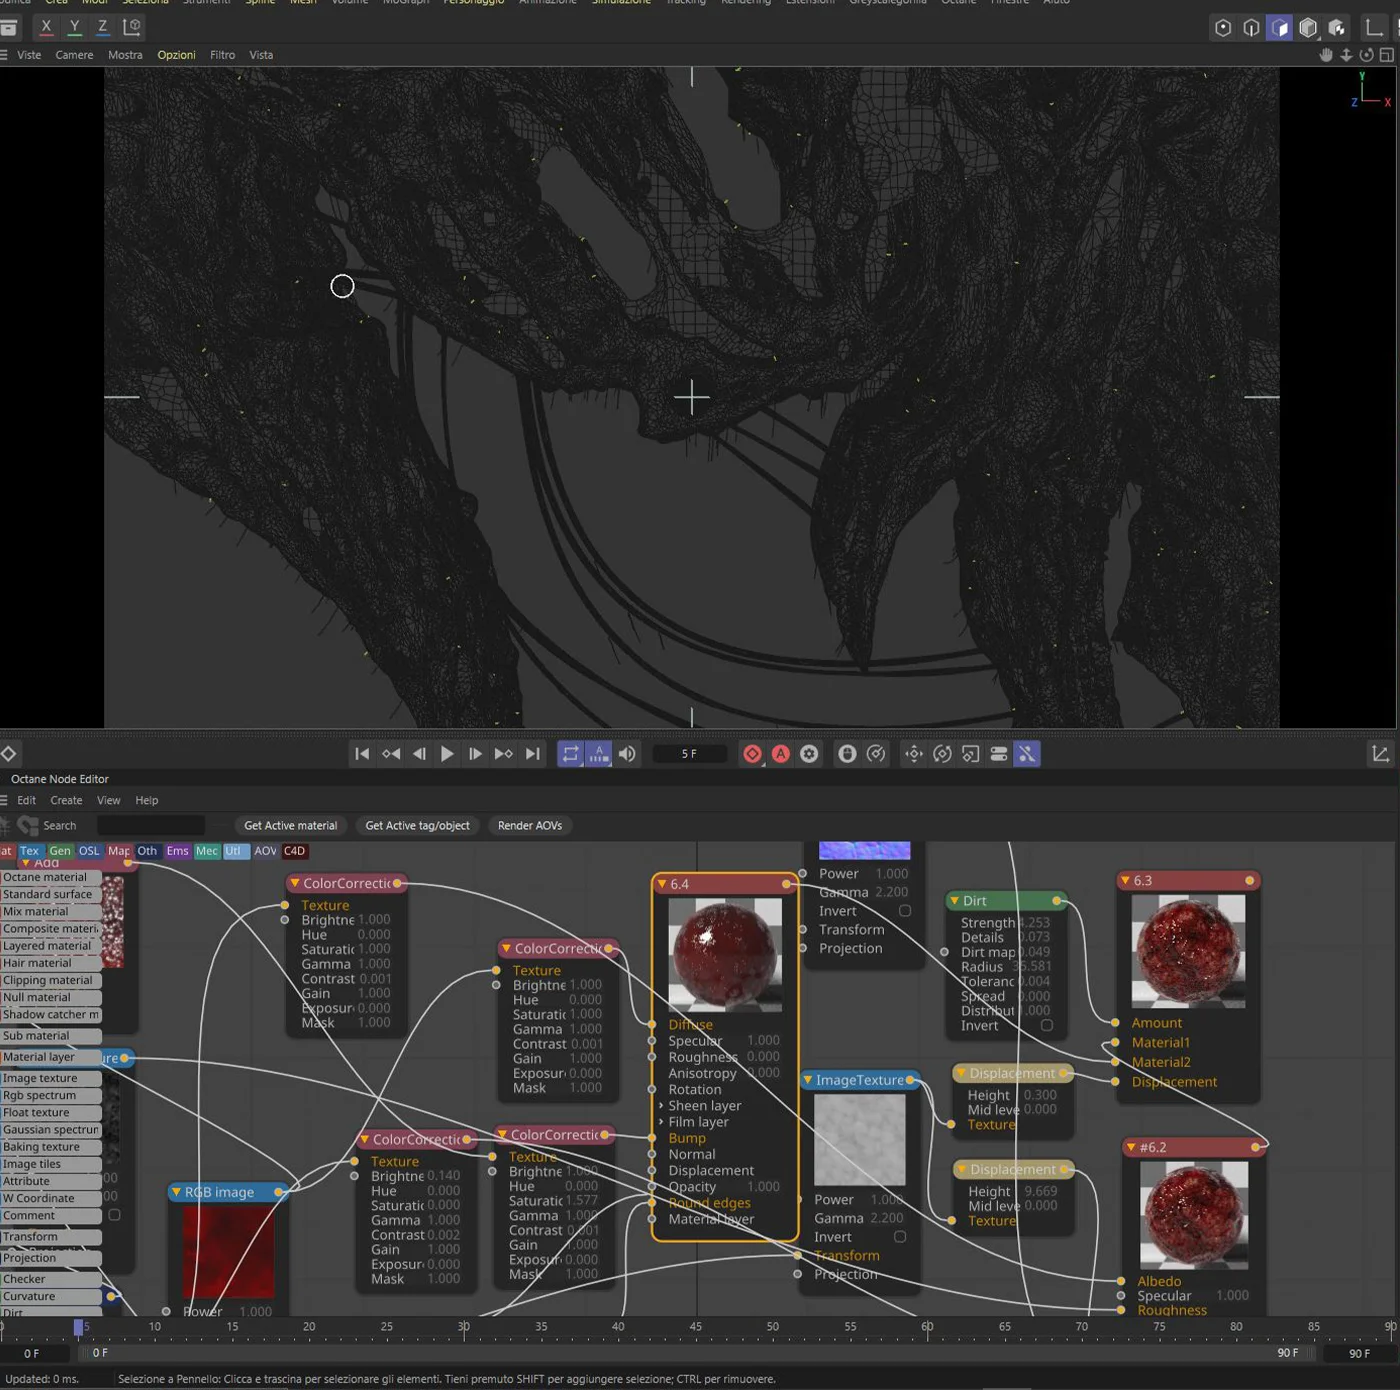Open keyframe settings gear icon

809,754
